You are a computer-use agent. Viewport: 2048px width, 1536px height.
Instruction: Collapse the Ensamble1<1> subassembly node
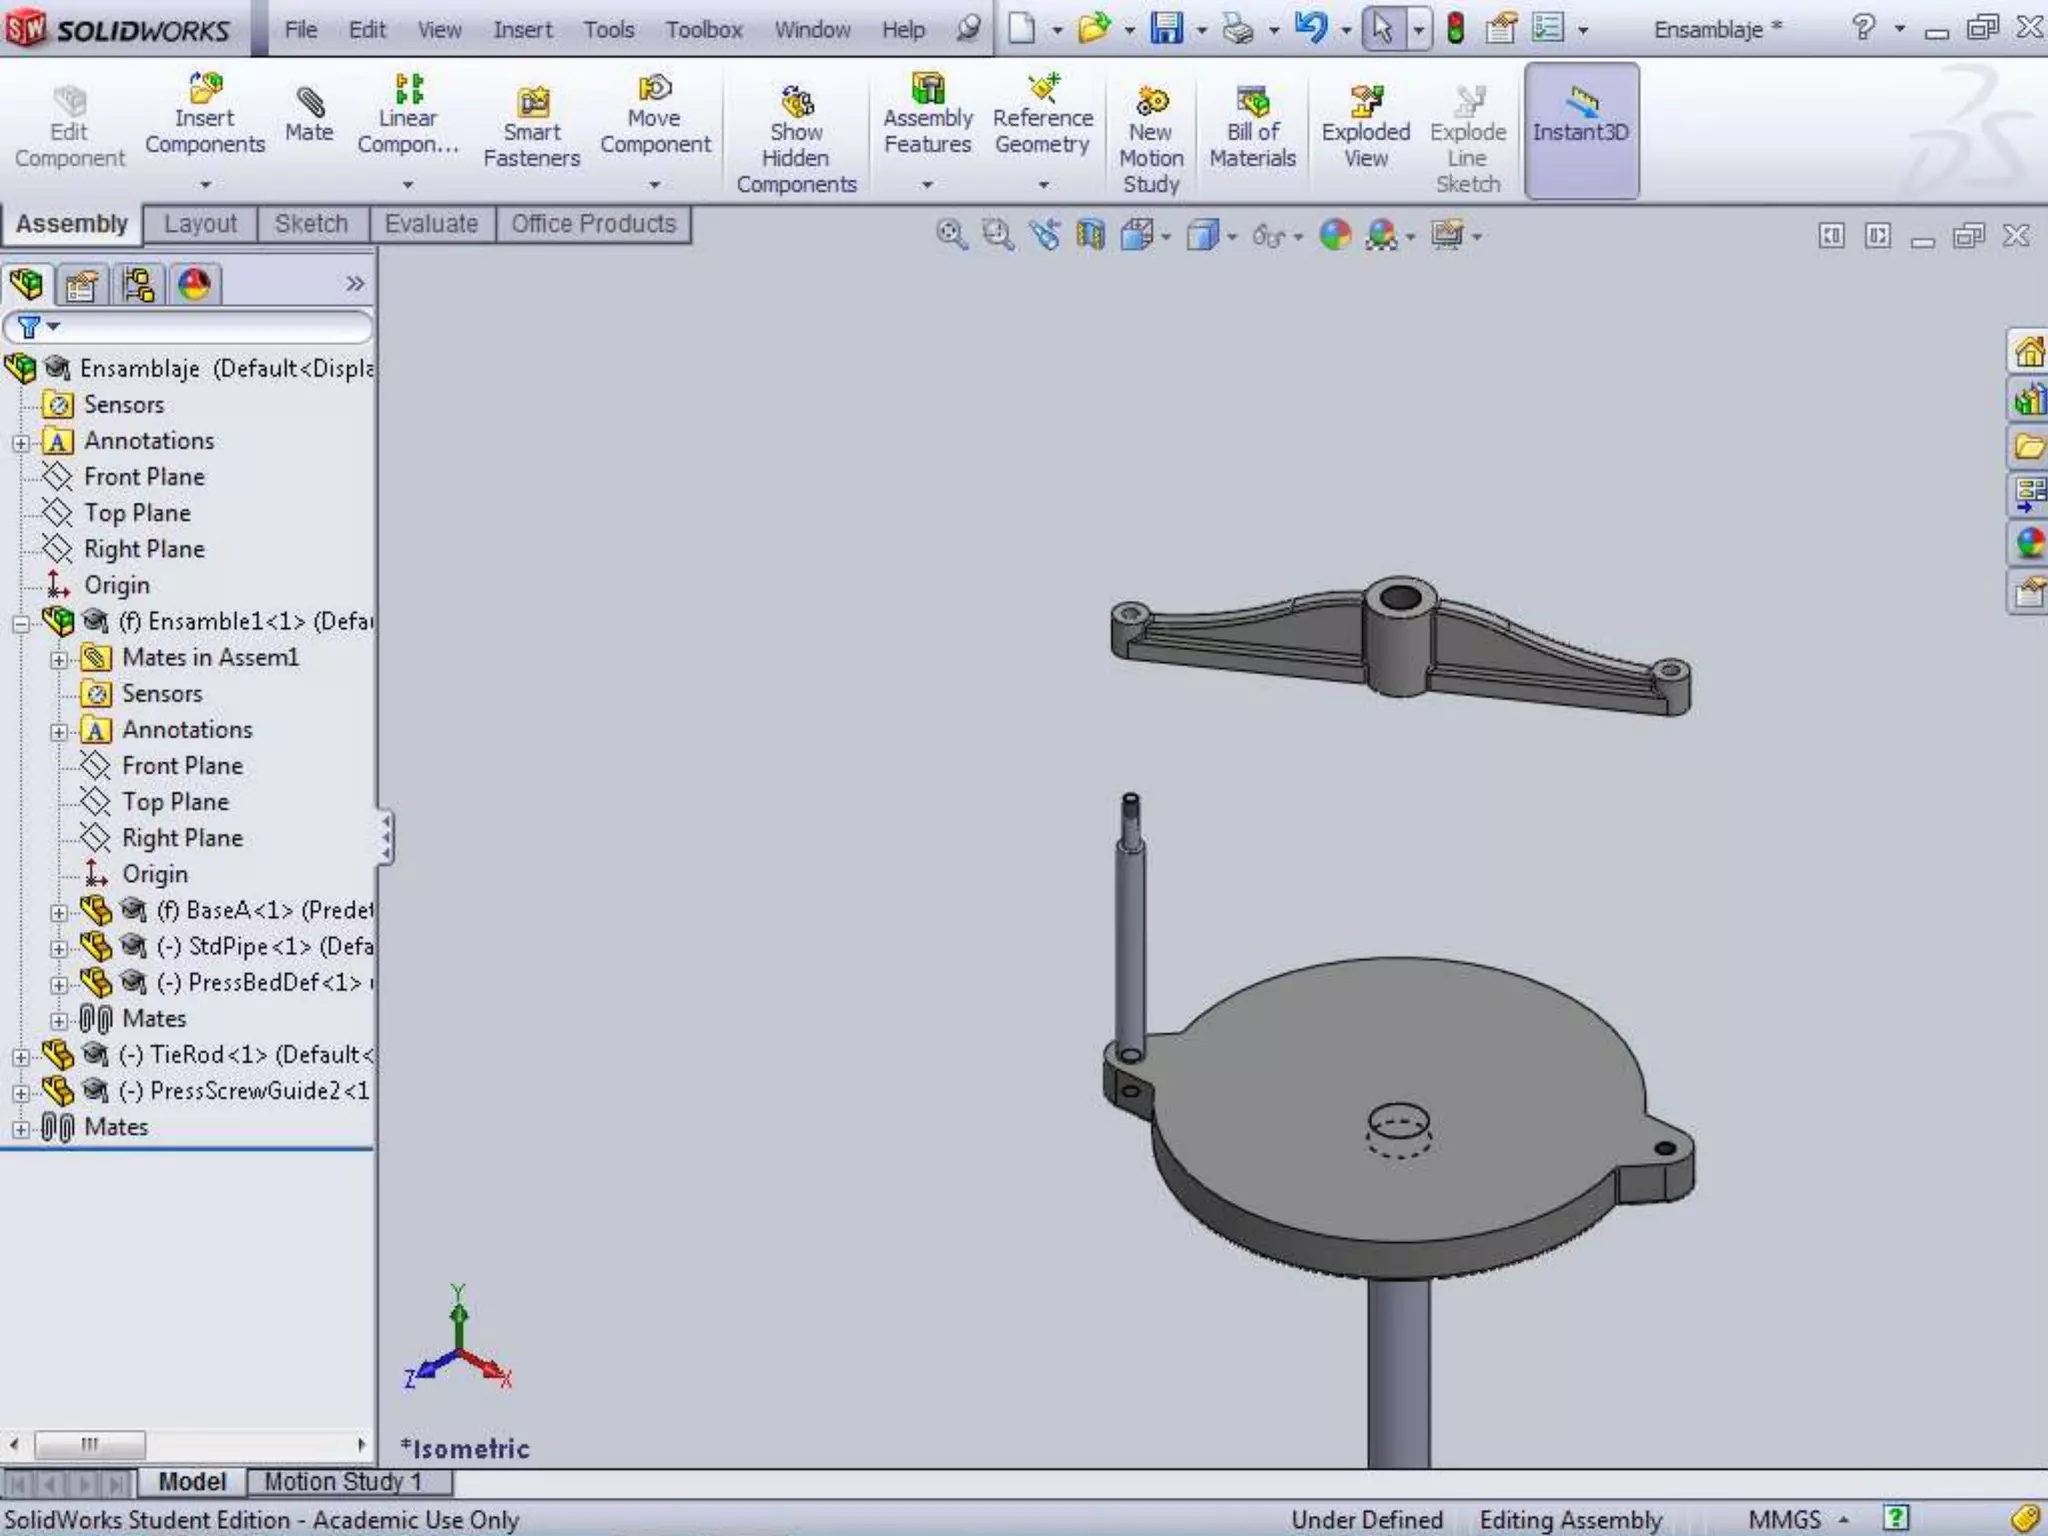(x=20, y=623)
